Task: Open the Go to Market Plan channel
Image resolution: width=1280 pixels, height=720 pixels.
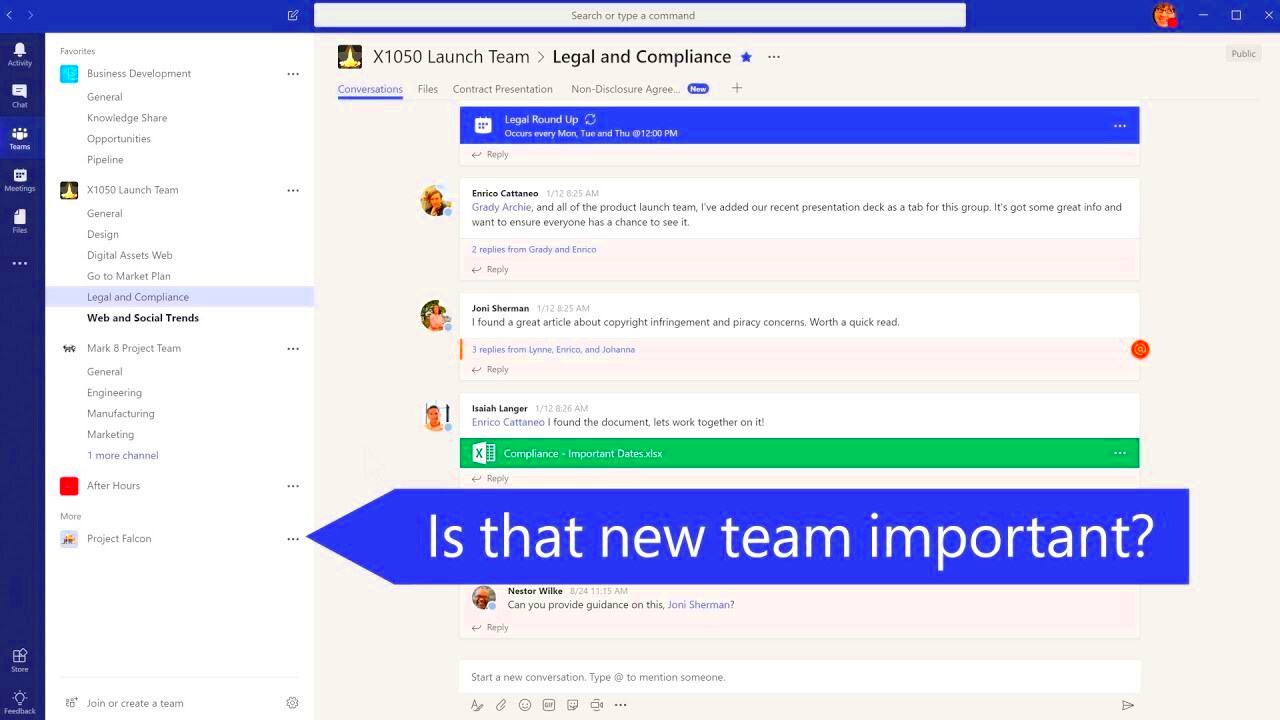Action: (129, 276)
